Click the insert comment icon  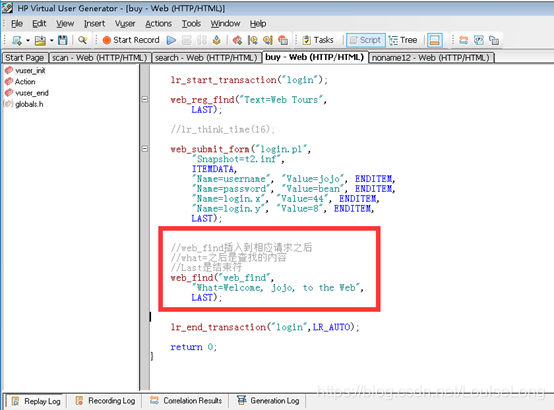coord(283,40)
